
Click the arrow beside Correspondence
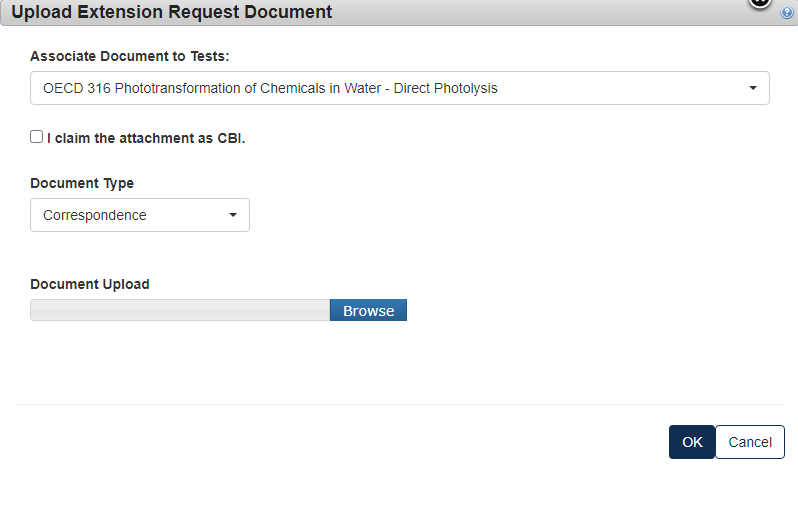pos(233,215)
